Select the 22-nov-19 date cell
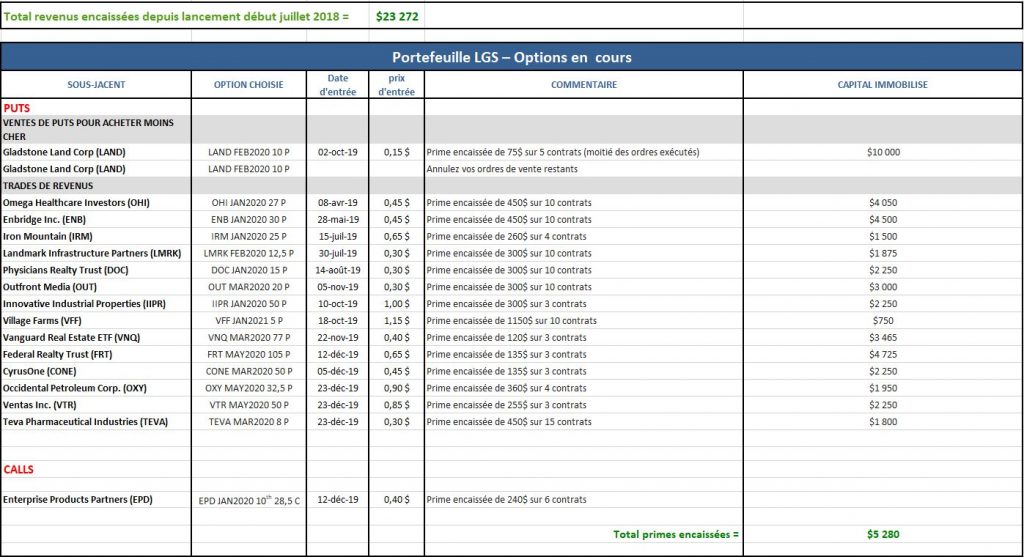 click(338, 338)
